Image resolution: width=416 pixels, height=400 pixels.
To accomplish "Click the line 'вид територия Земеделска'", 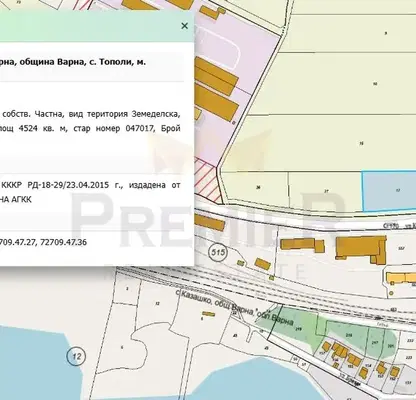I will point(125,114).
